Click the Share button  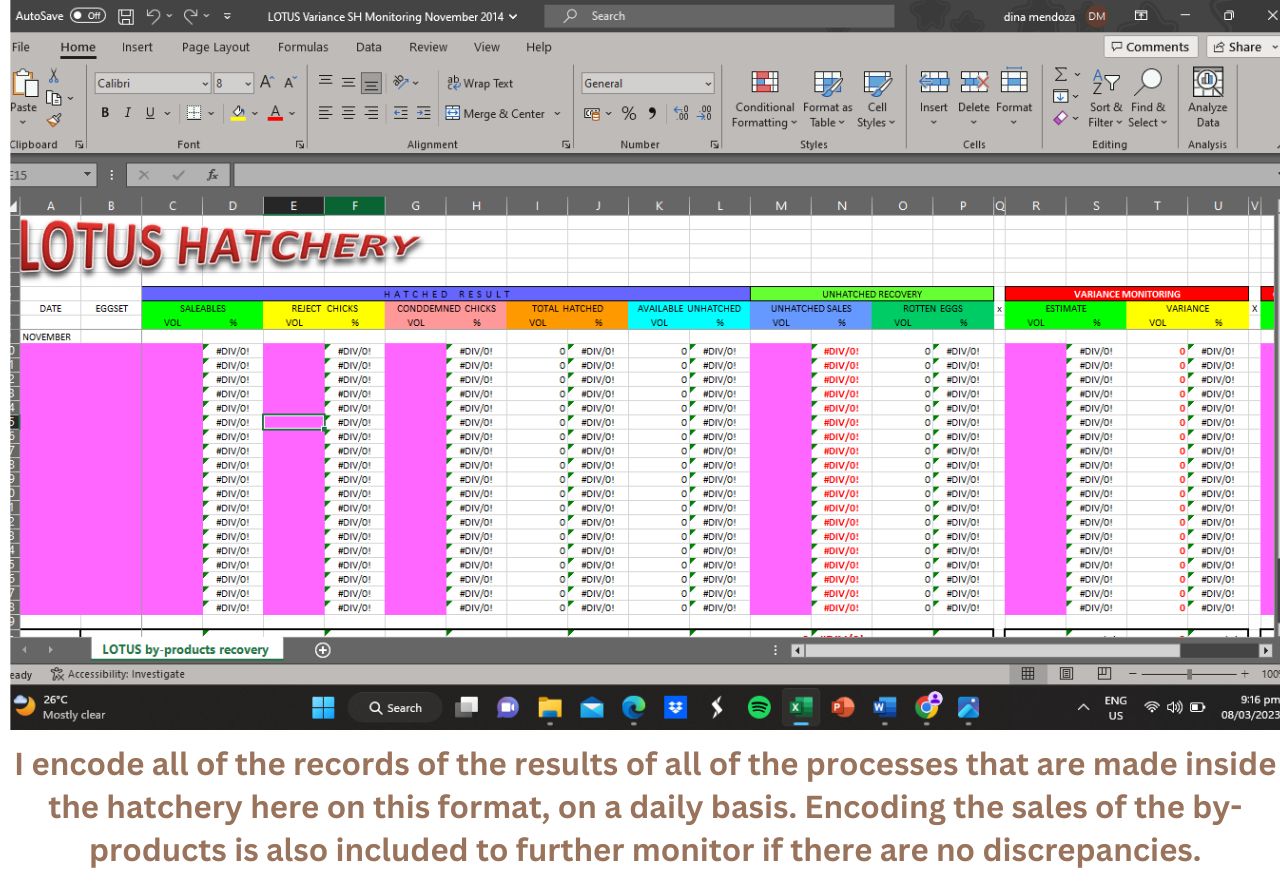[x=1243, y=47]
